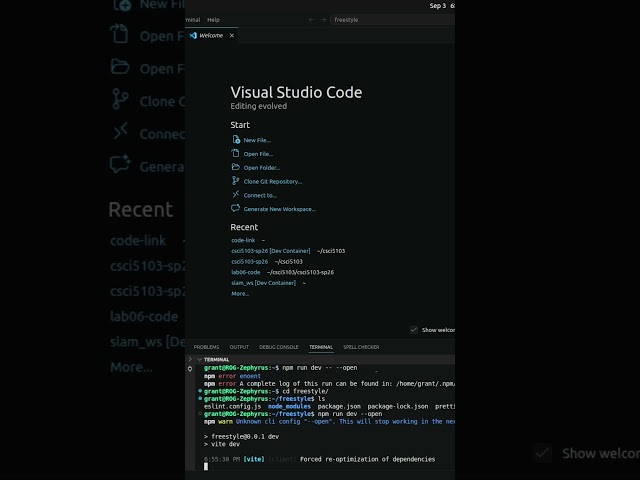This screenshot has height=480, width=640.
Task: Click the Generate New Workspace chat icon
Action: 236,208
